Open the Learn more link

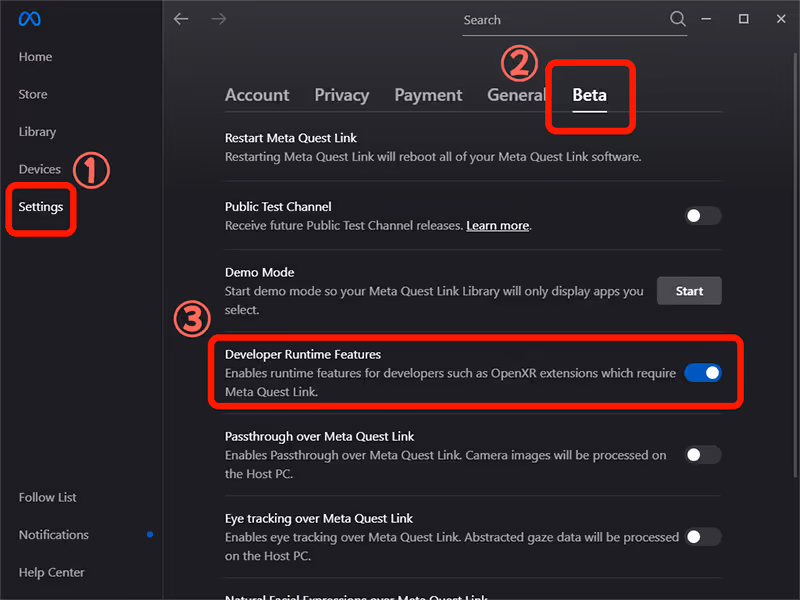point(497,226)
